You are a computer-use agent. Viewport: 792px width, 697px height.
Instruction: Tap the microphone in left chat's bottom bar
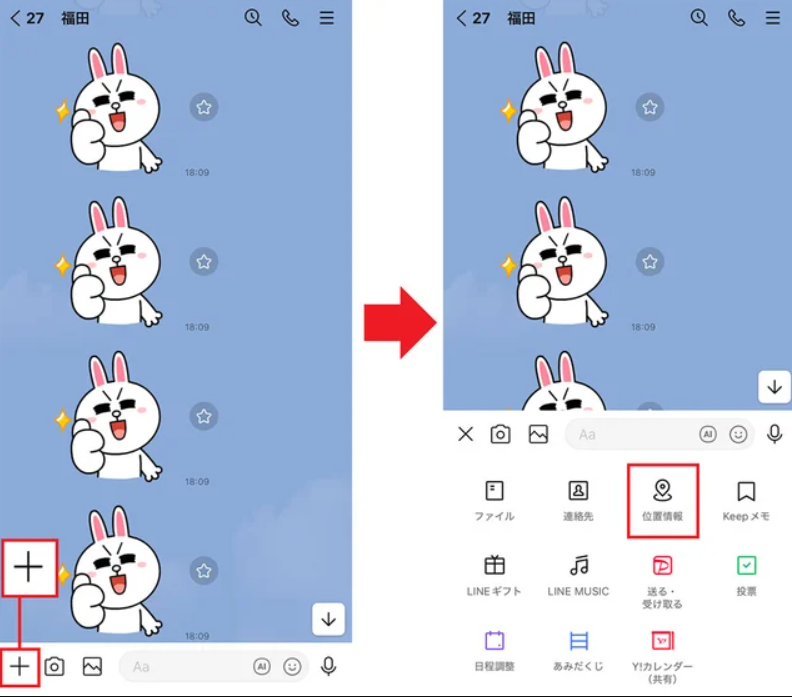[x=328, y=667]
